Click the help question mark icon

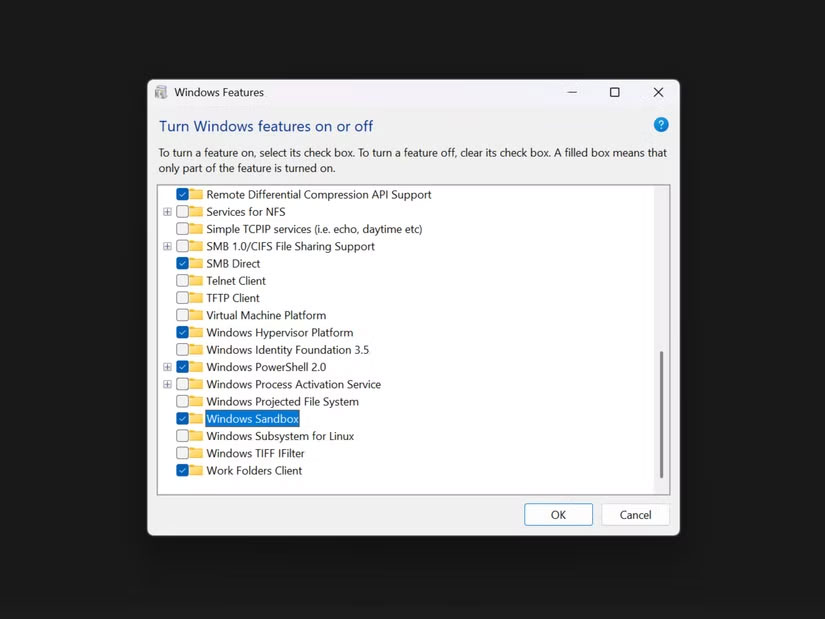(x=661, y=124)
